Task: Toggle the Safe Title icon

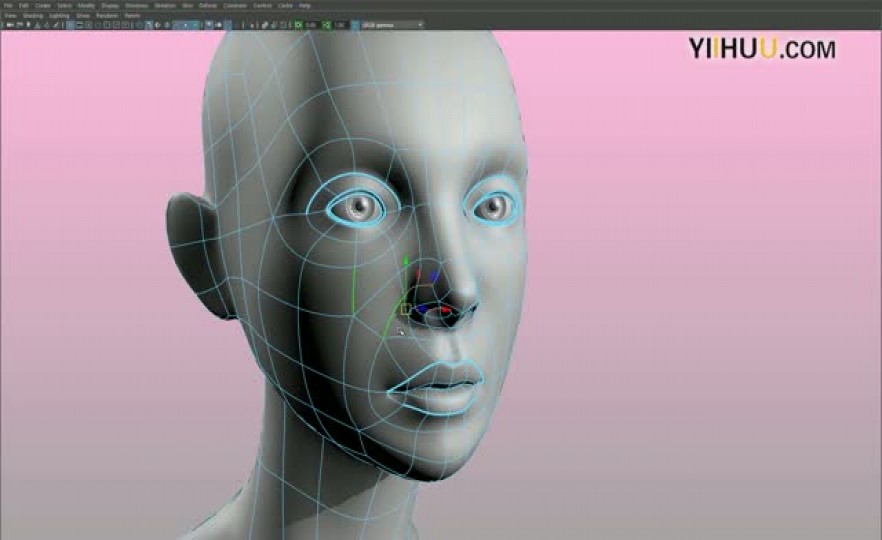Action: (x=124, y=25)
